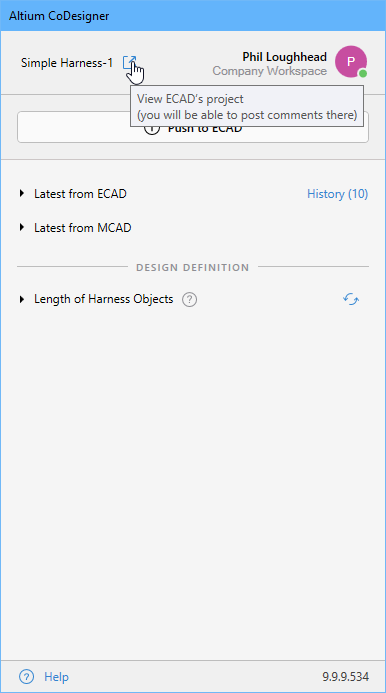Select the Length of Harness Objects label
The width and height of the screenshot is (386, 693).
(103, 299)
